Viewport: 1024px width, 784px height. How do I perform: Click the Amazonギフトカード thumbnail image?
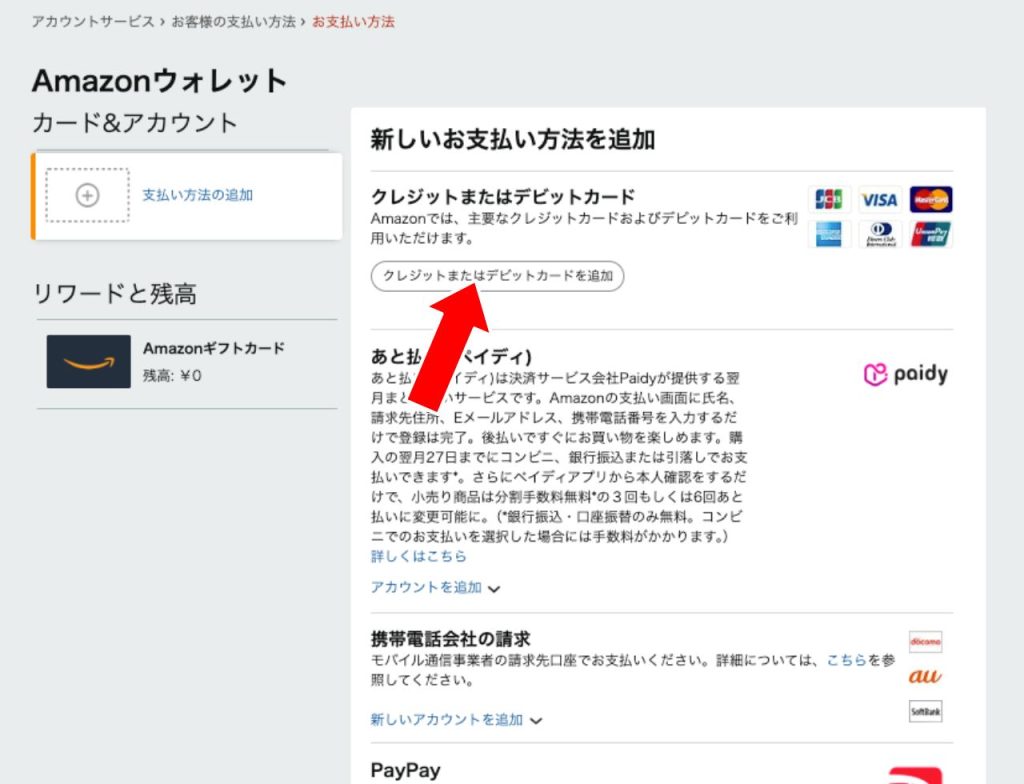(88, 361)
